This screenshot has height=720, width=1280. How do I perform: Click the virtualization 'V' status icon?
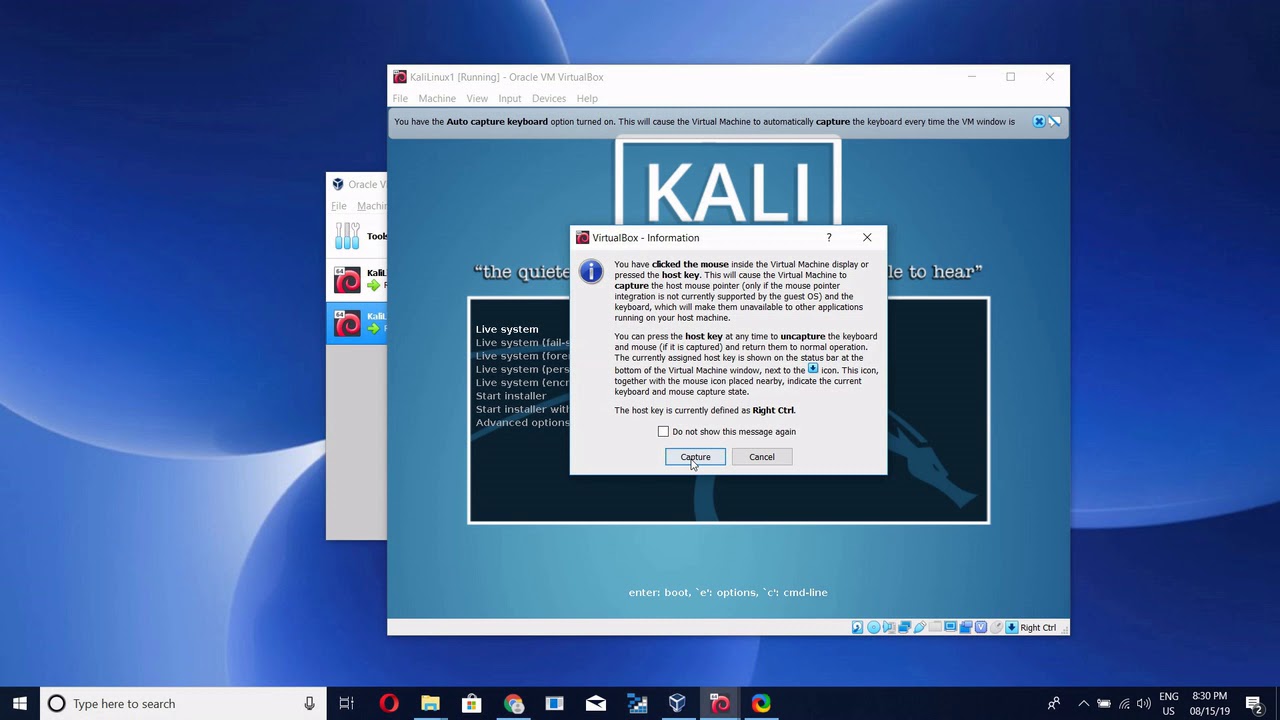pyautogui.click(x=981, y=627)
